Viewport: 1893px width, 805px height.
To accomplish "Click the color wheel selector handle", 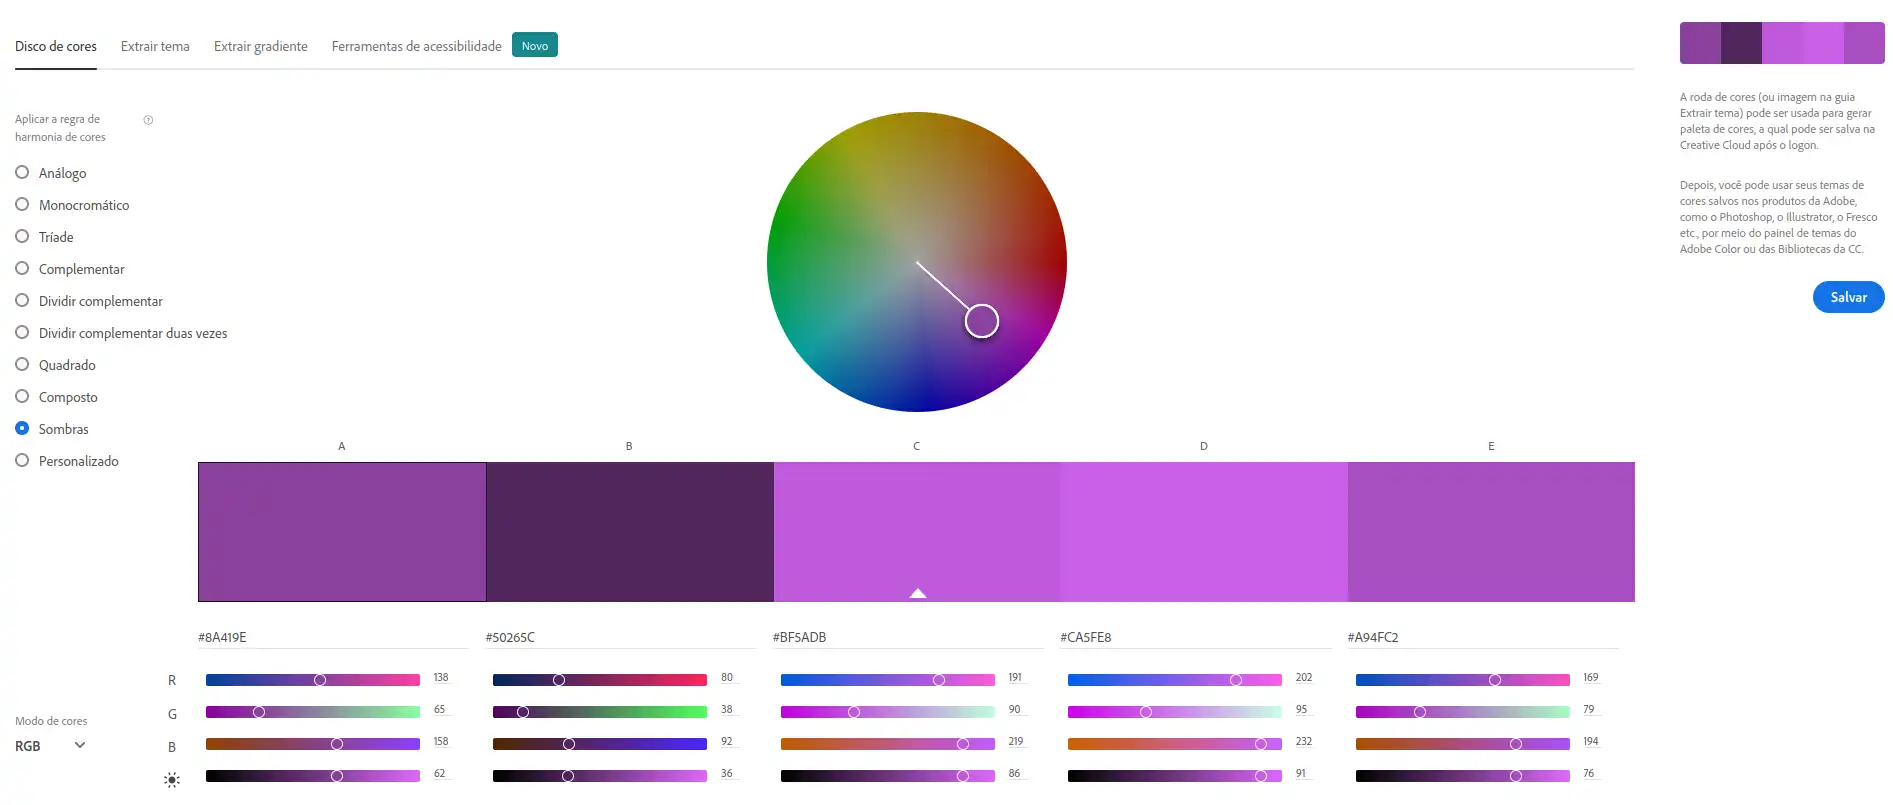I will click(981, 321).
